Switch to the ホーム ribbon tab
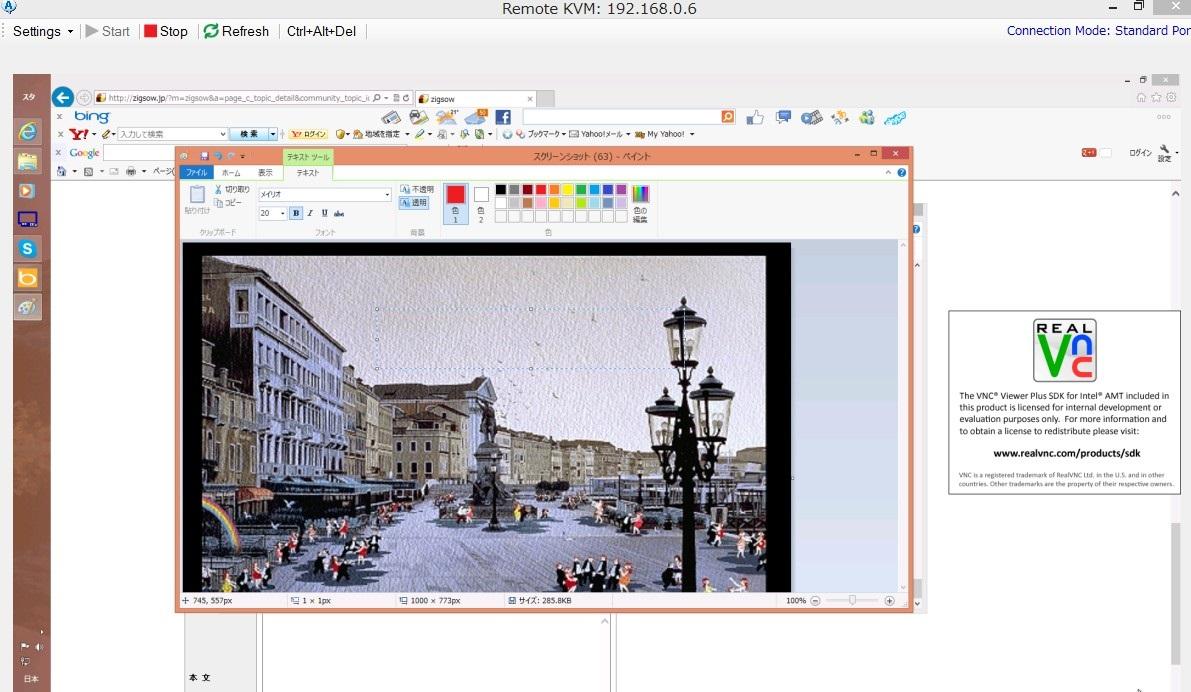 click(232, 172)
